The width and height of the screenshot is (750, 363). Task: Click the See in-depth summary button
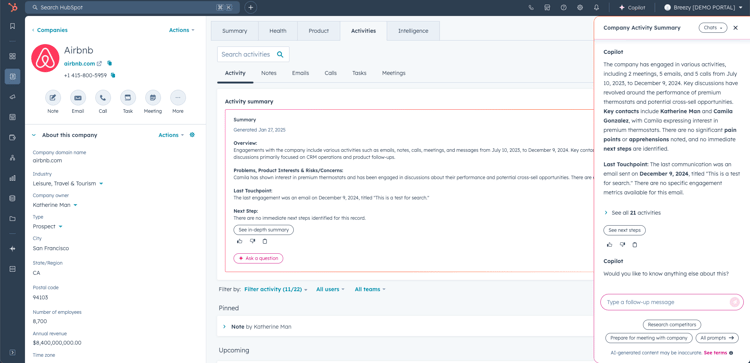(x=264, y=230)
